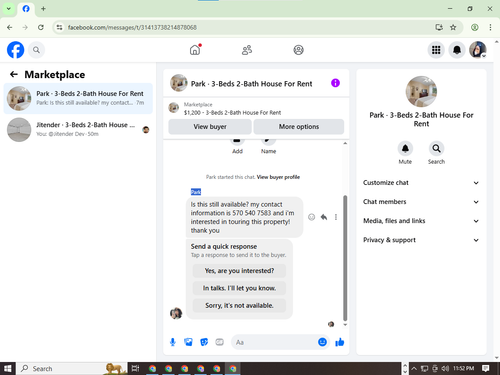Open emoji picker in message box

pyautogui.click(x=322, y=342)
